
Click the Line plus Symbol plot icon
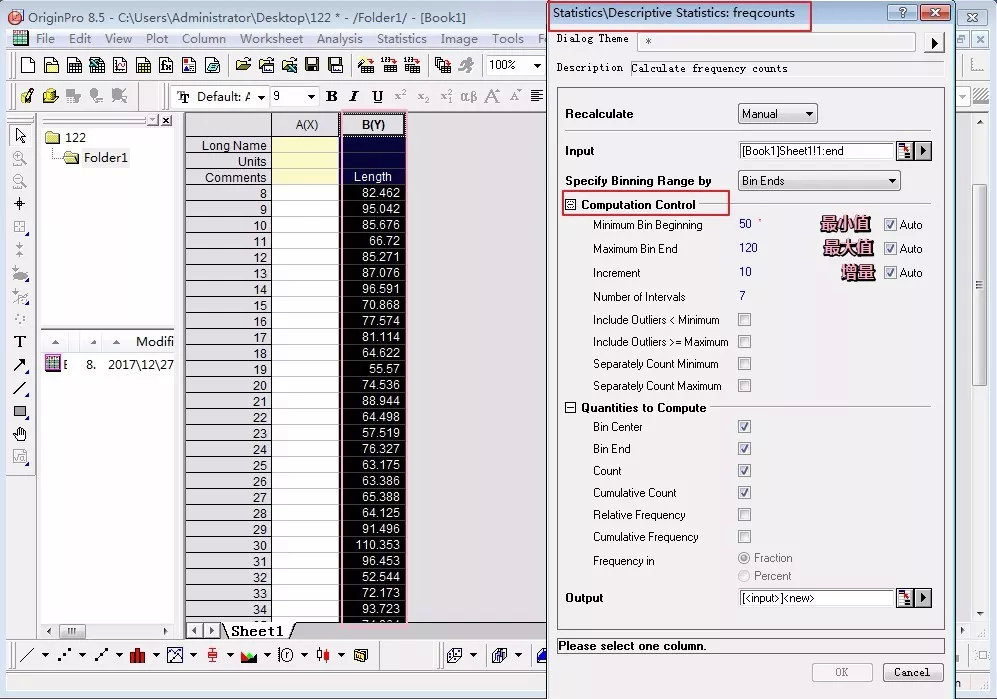pyautogui.click(x=101, y=655)
